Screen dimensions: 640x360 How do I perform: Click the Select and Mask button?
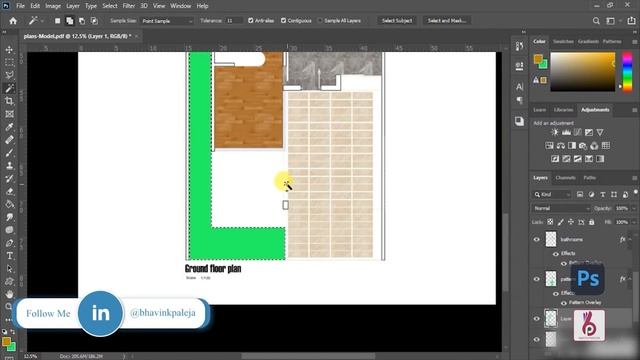point(447,20)
